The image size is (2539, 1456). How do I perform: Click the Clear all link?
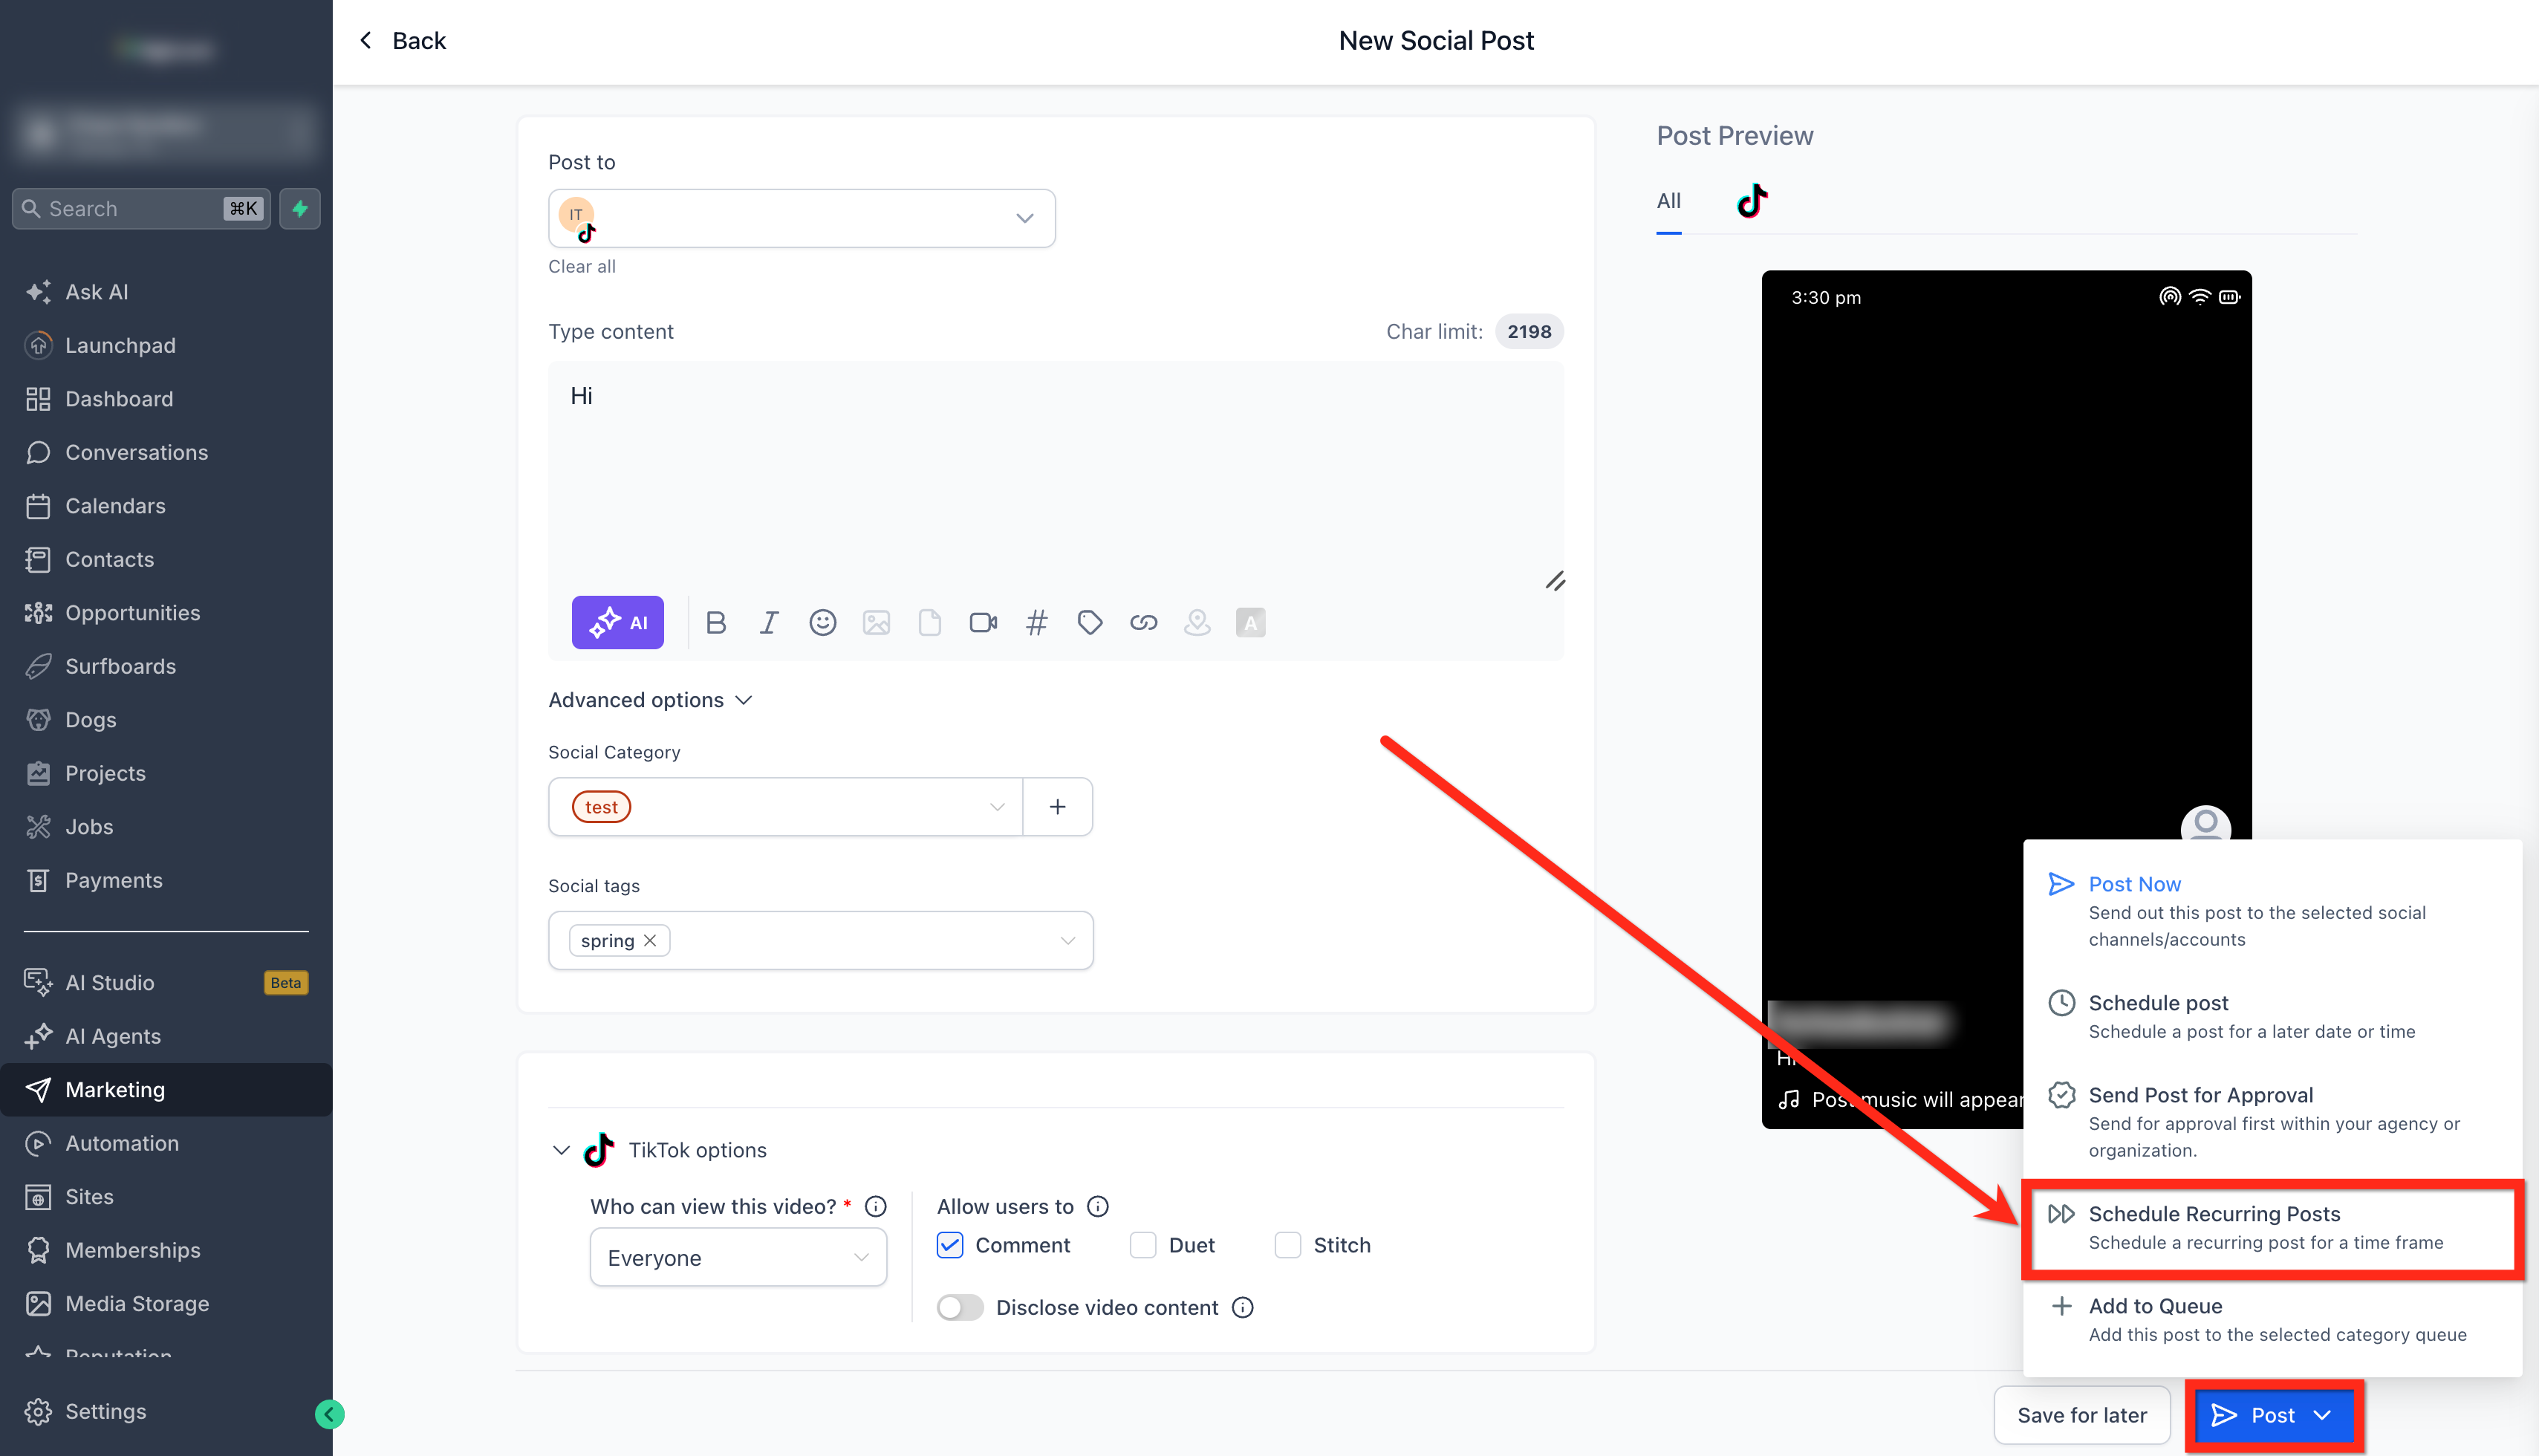[582, 266]
